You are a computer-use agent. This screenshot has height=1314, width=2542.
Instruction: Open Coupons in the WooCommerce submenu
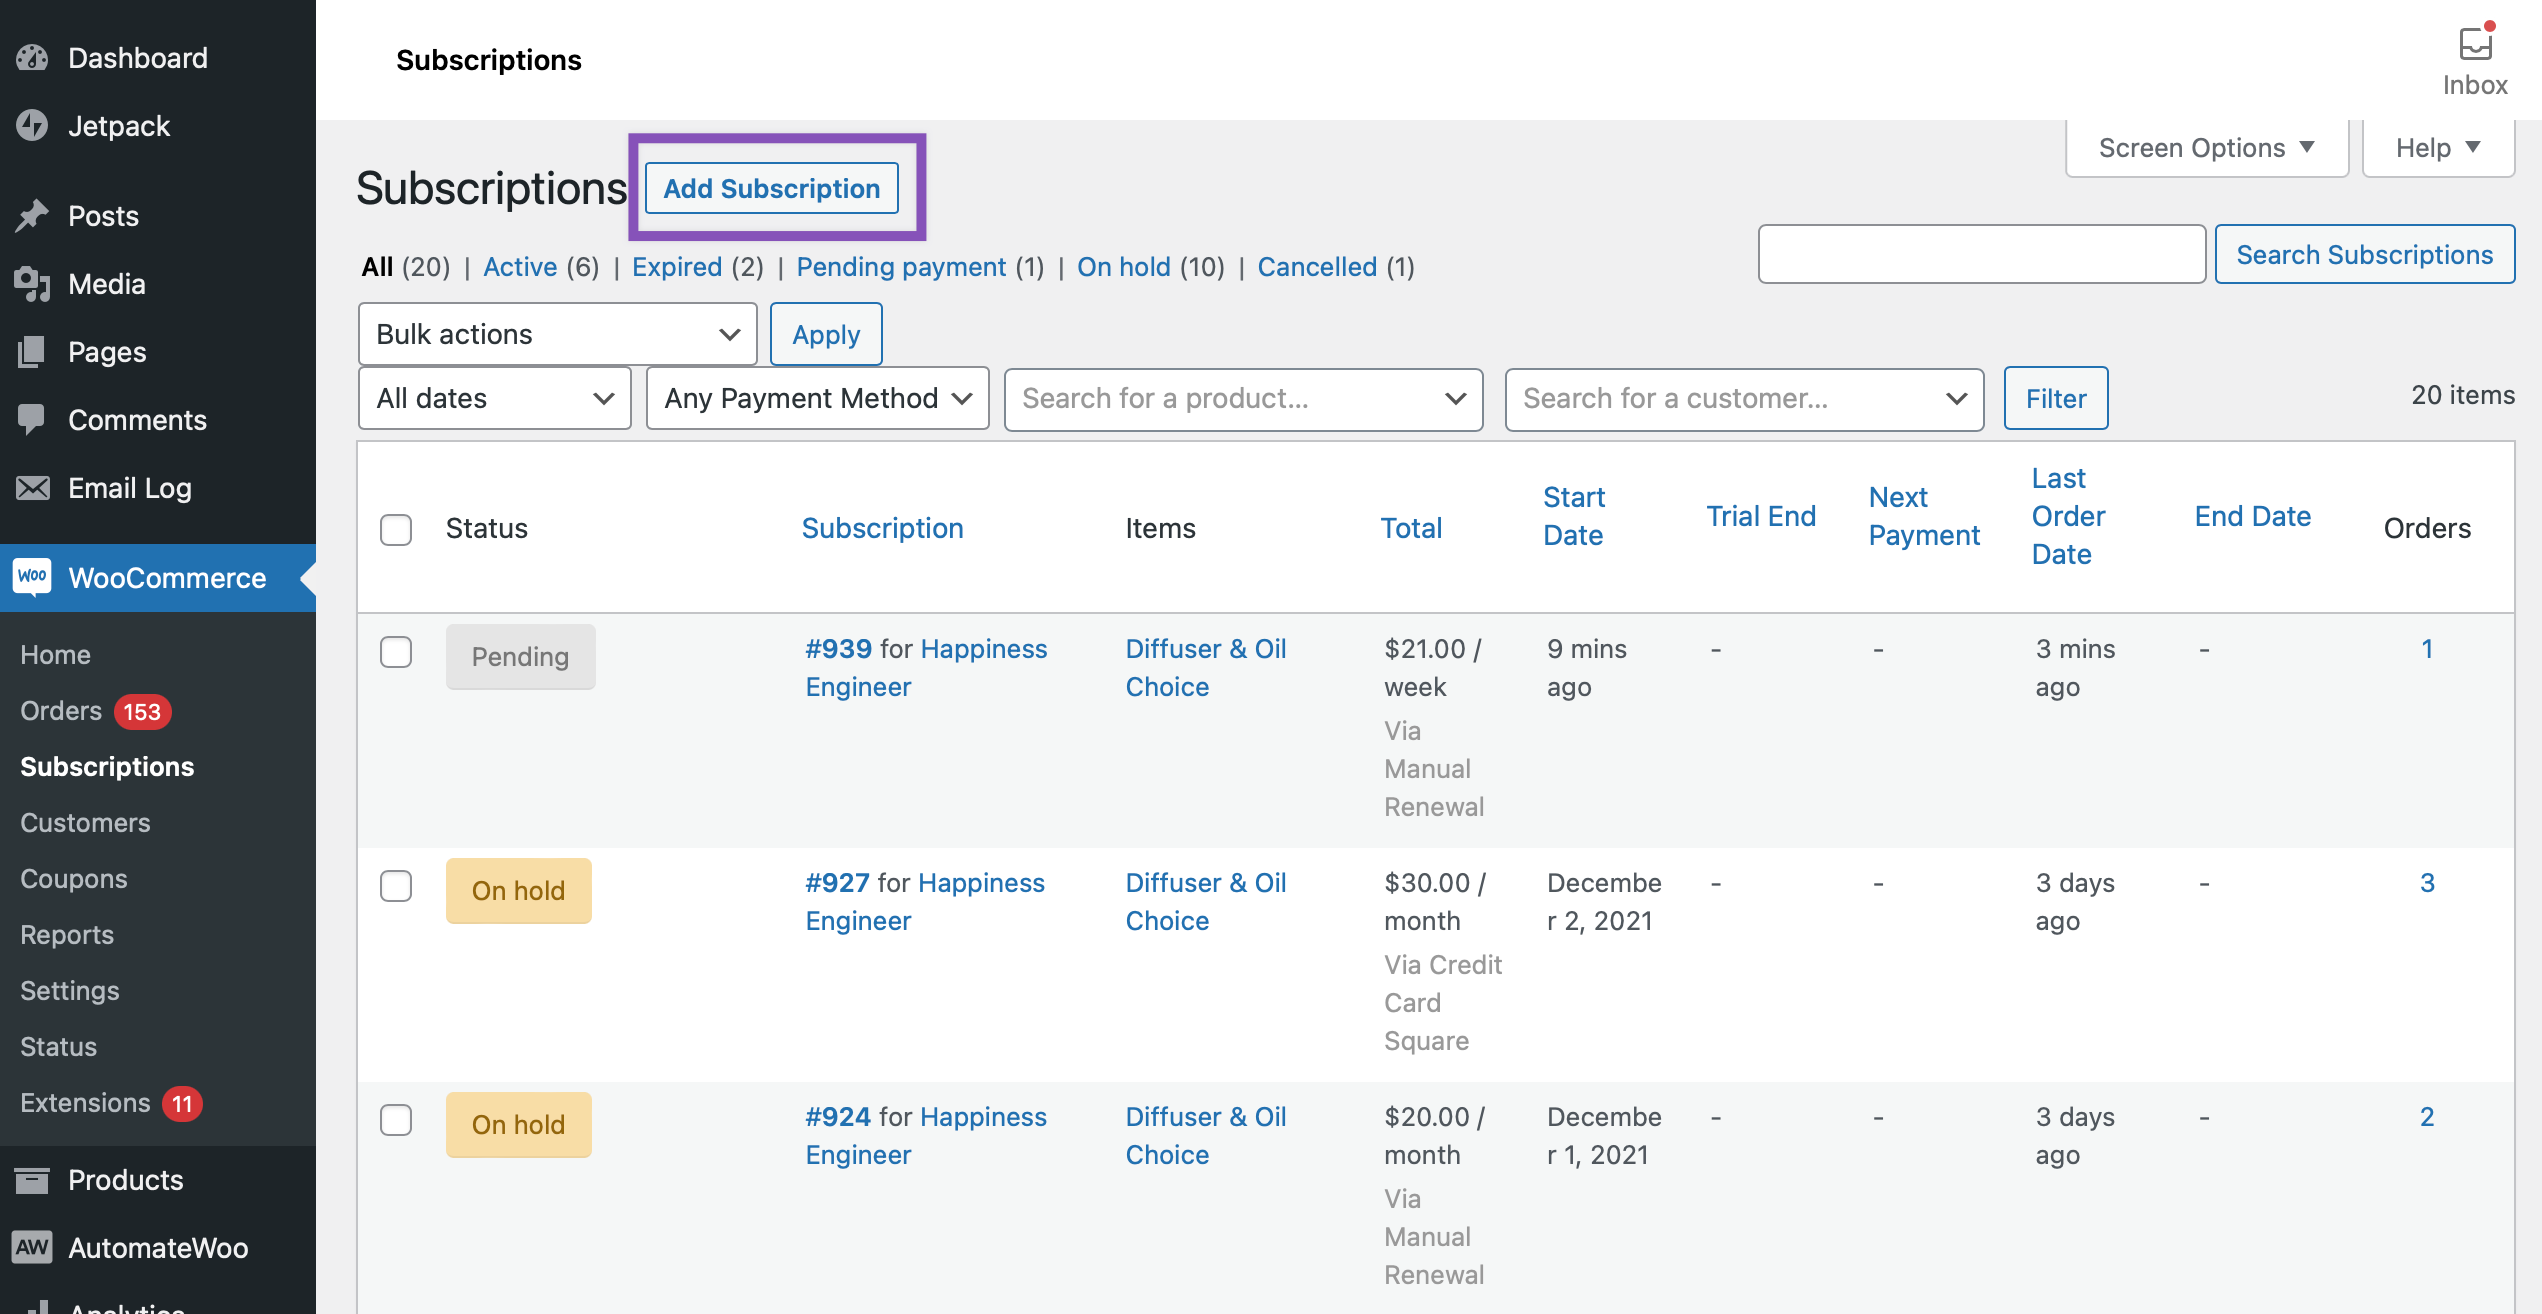74,879
